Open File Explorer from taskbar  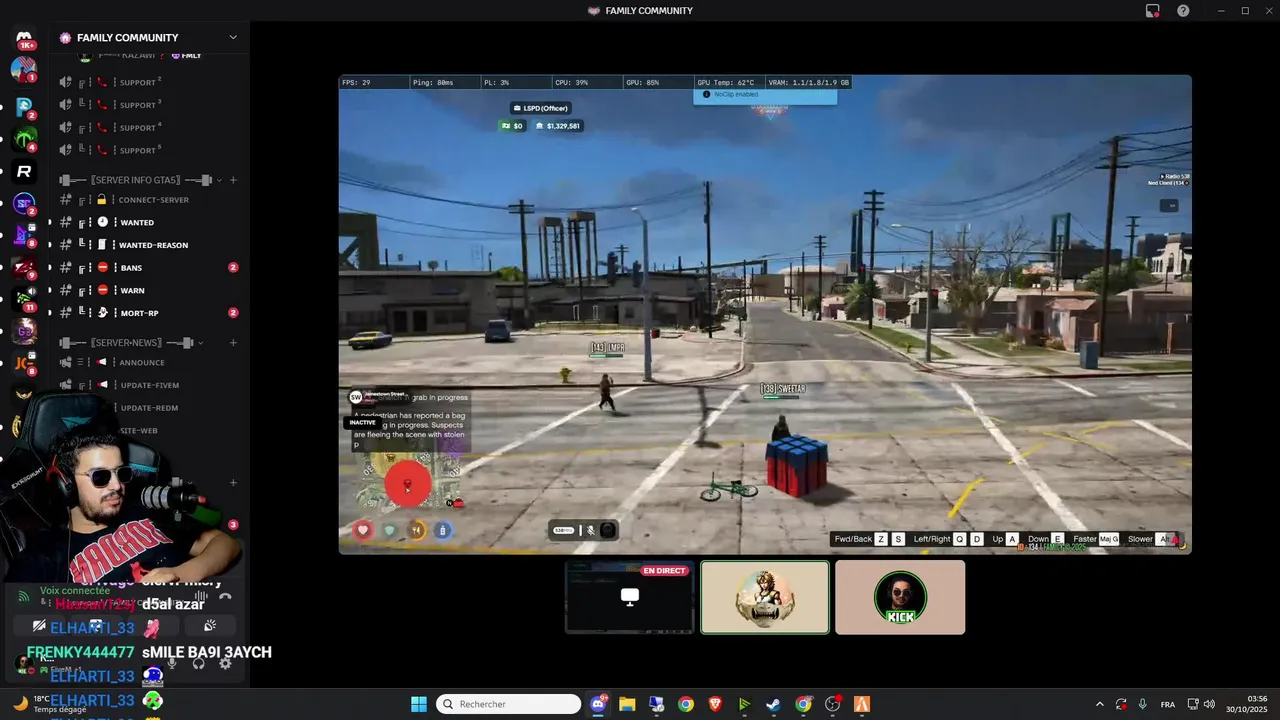[627, 704]
